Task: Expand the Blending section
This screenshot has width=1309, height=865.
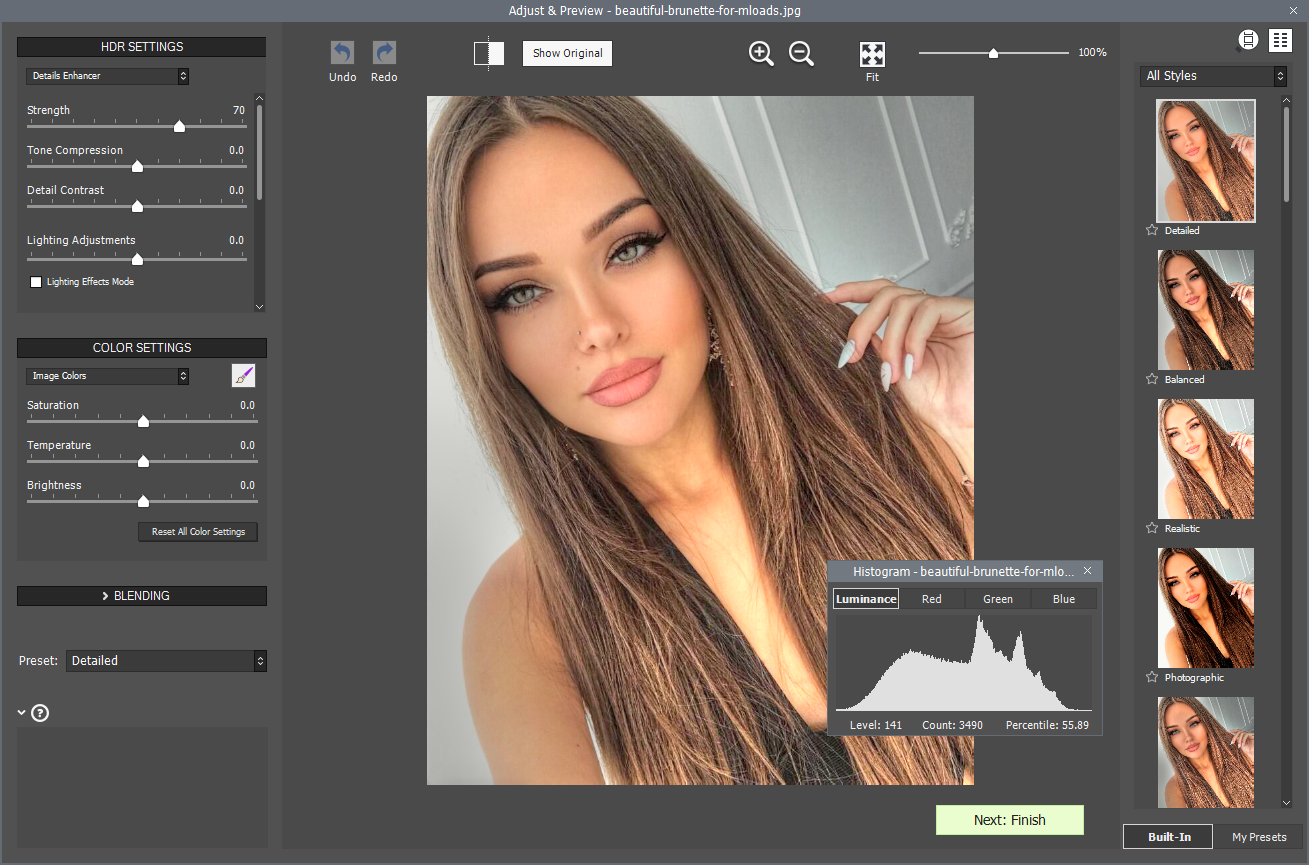Action: tap(141, 596)
